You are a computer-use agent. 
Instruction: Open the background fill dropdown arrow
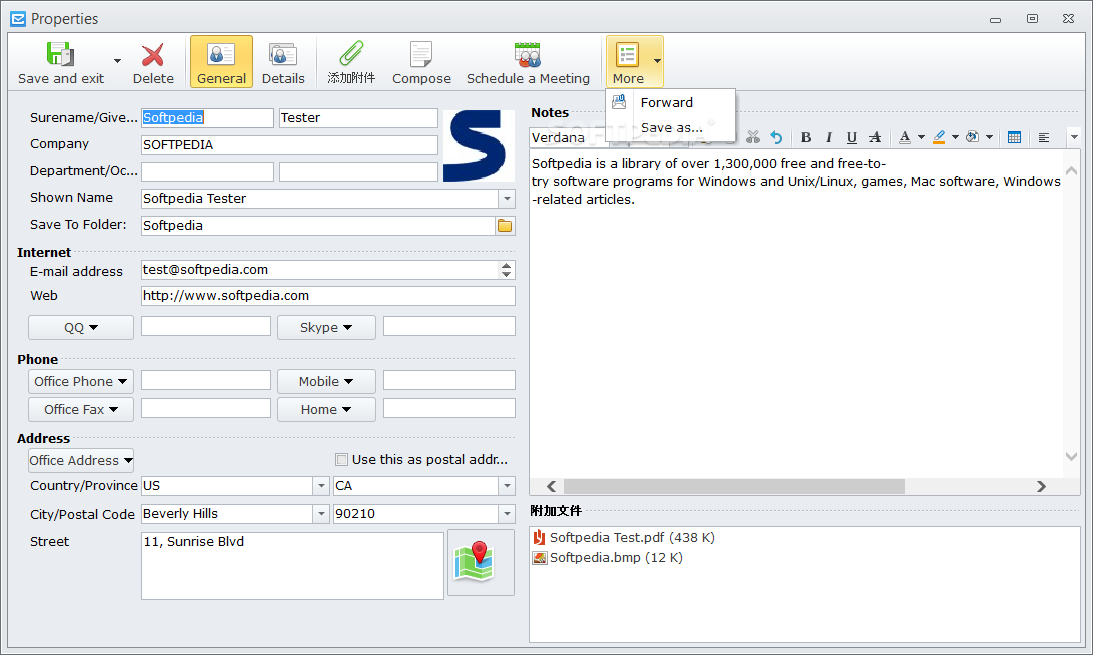pyautogui.click(x=989, y=137)
